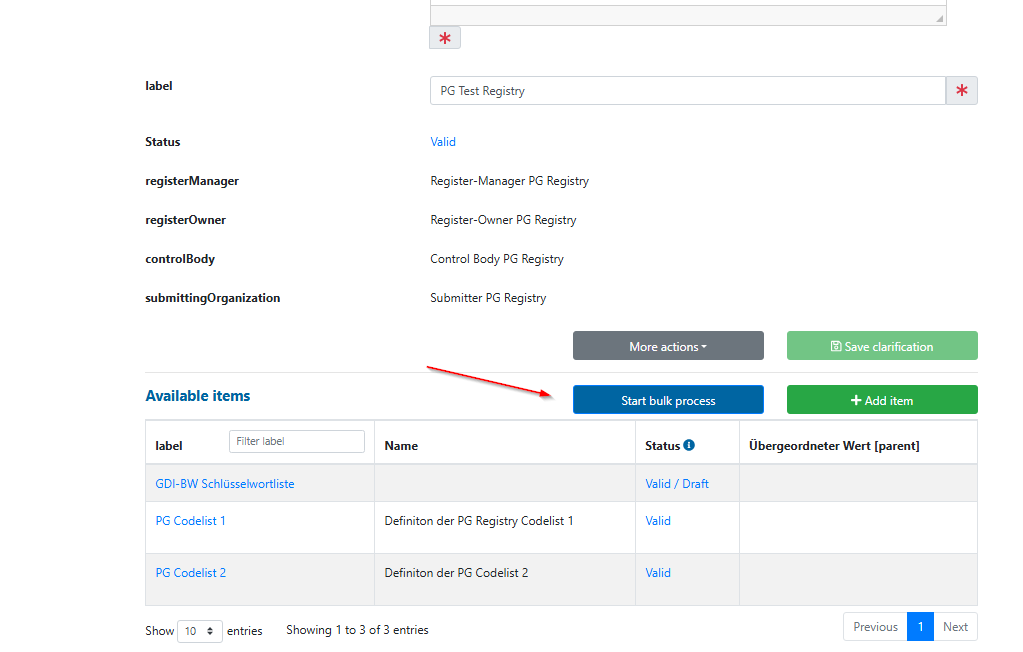Viewport: 1023px width, 652px height.
Task: Focus the Filter label input field
Action: tap(296, 441)
